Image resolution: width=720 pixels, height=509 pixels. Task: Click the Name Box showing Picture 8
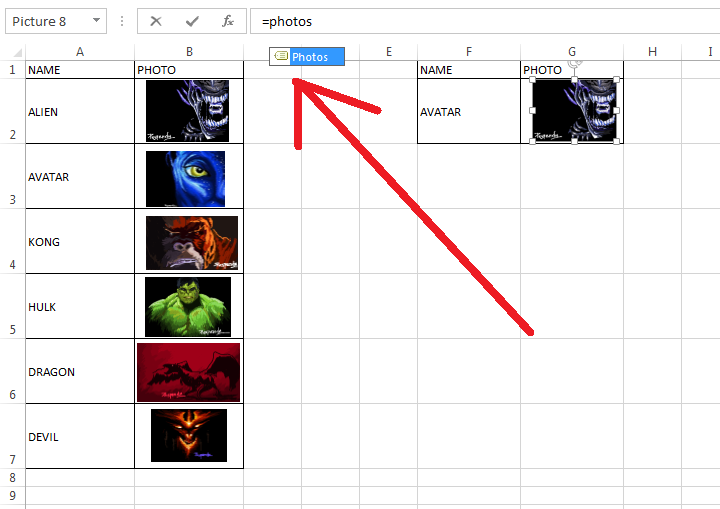pyautogui.click(x=56, y=21)
